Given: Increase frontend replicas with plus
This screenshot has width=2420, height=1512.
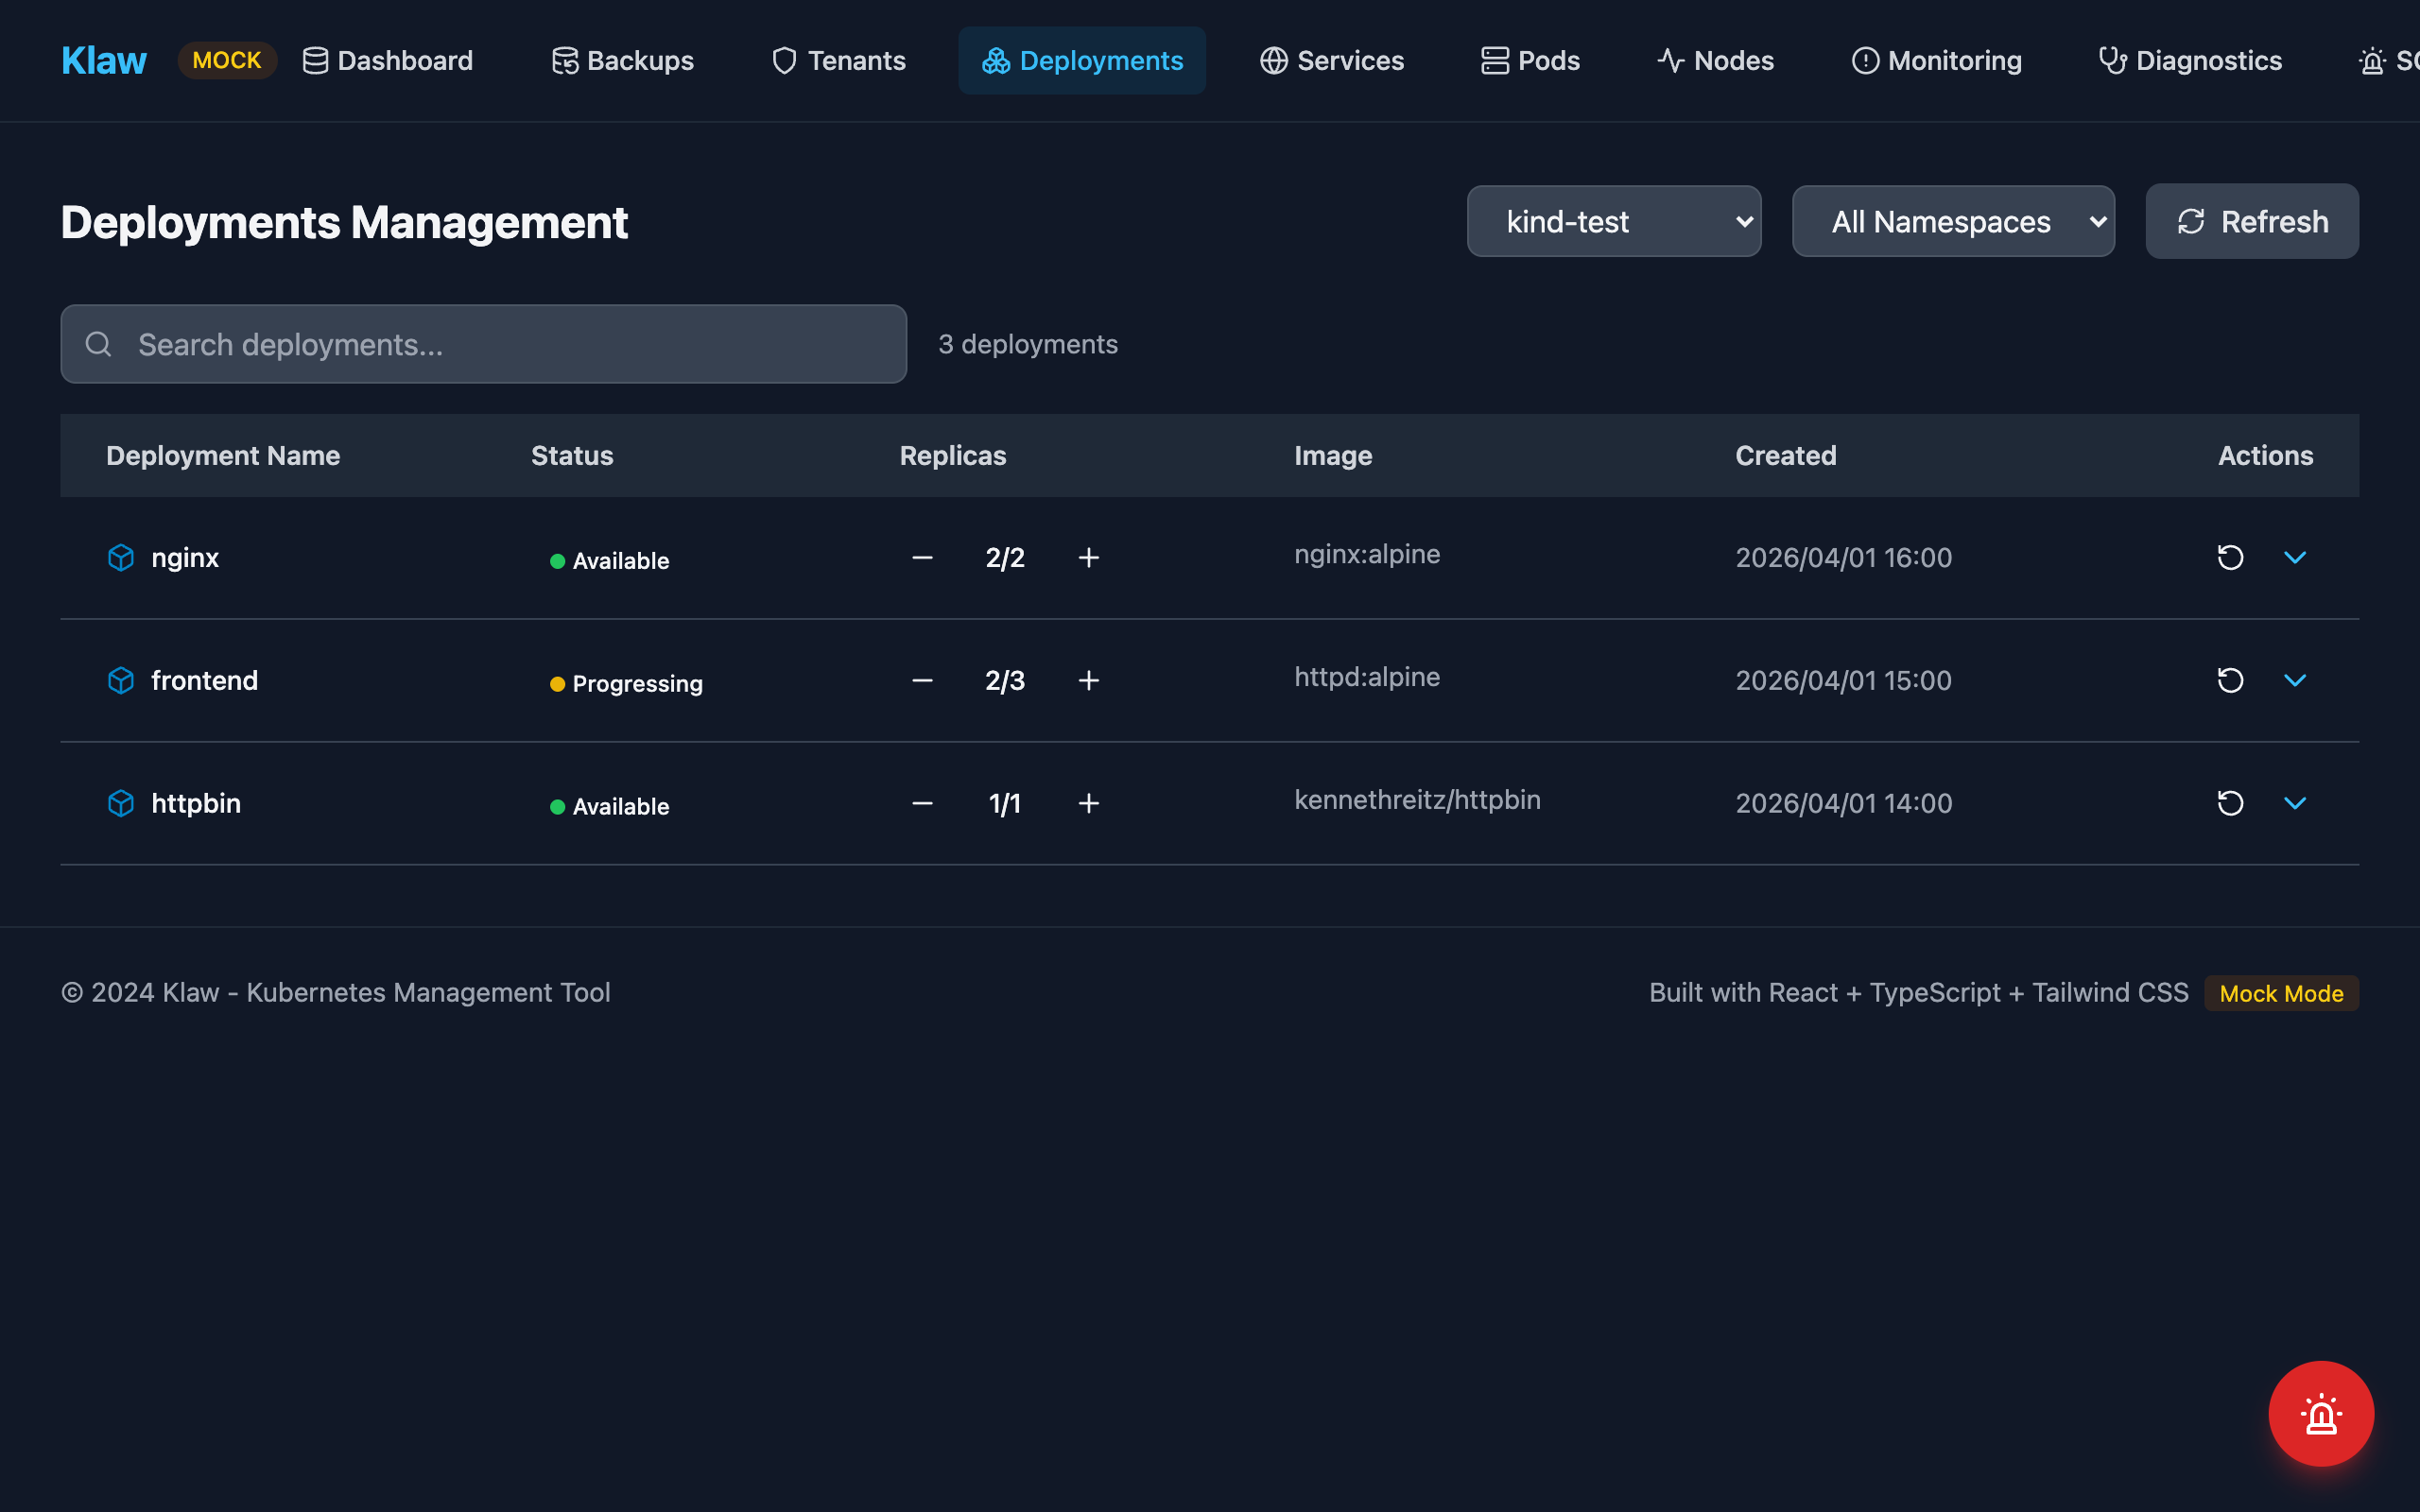Looking at the screenshot, I should [1089, 680].
